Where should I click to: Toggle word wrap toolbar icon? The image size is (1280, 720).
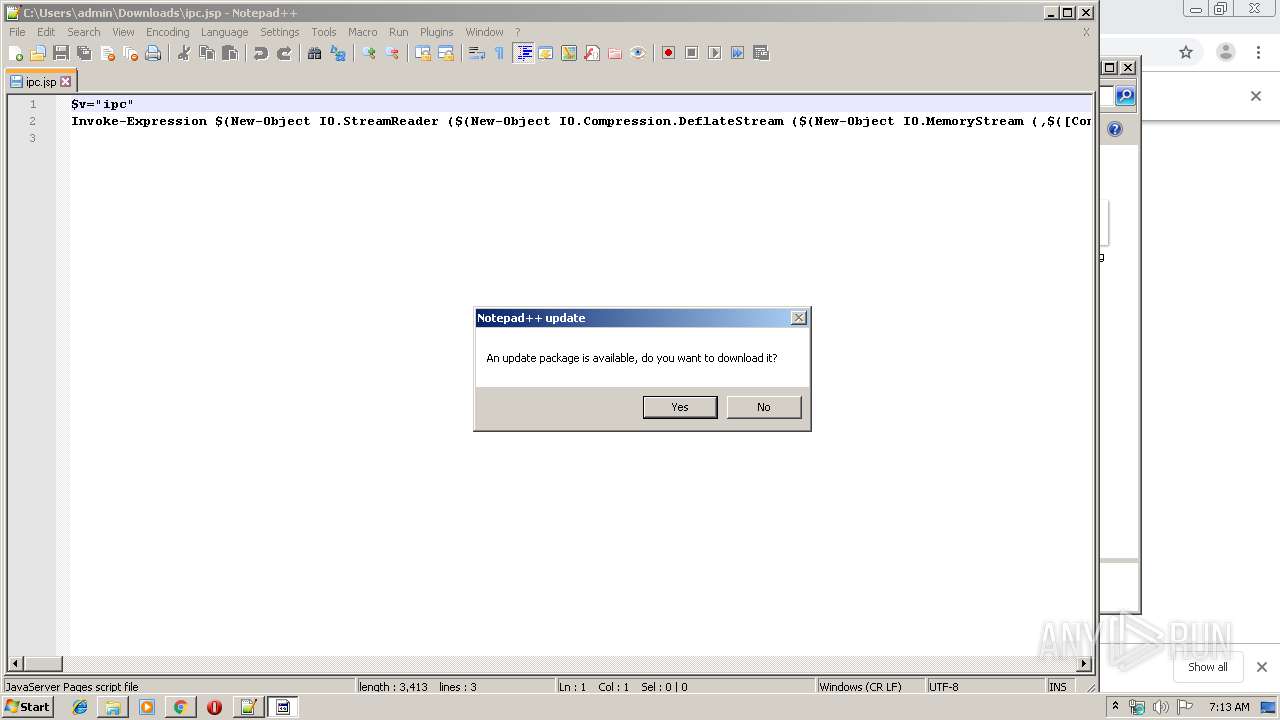tap(477, 53)
